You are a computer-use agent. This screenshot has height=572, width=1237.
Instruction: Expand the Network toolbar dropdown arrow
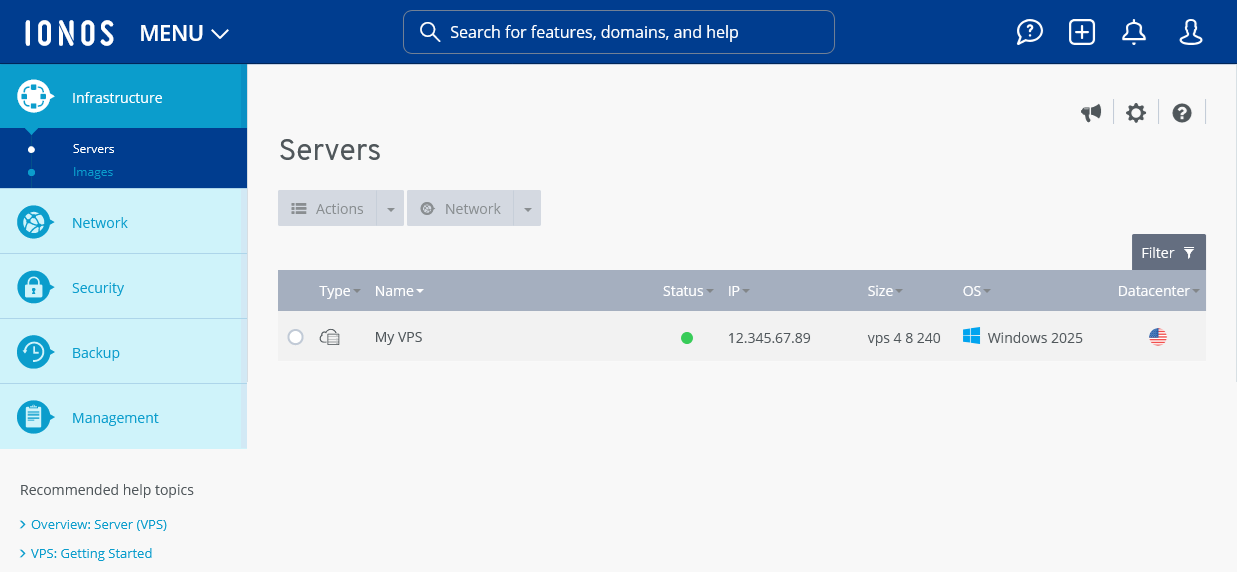coord(527,208)
